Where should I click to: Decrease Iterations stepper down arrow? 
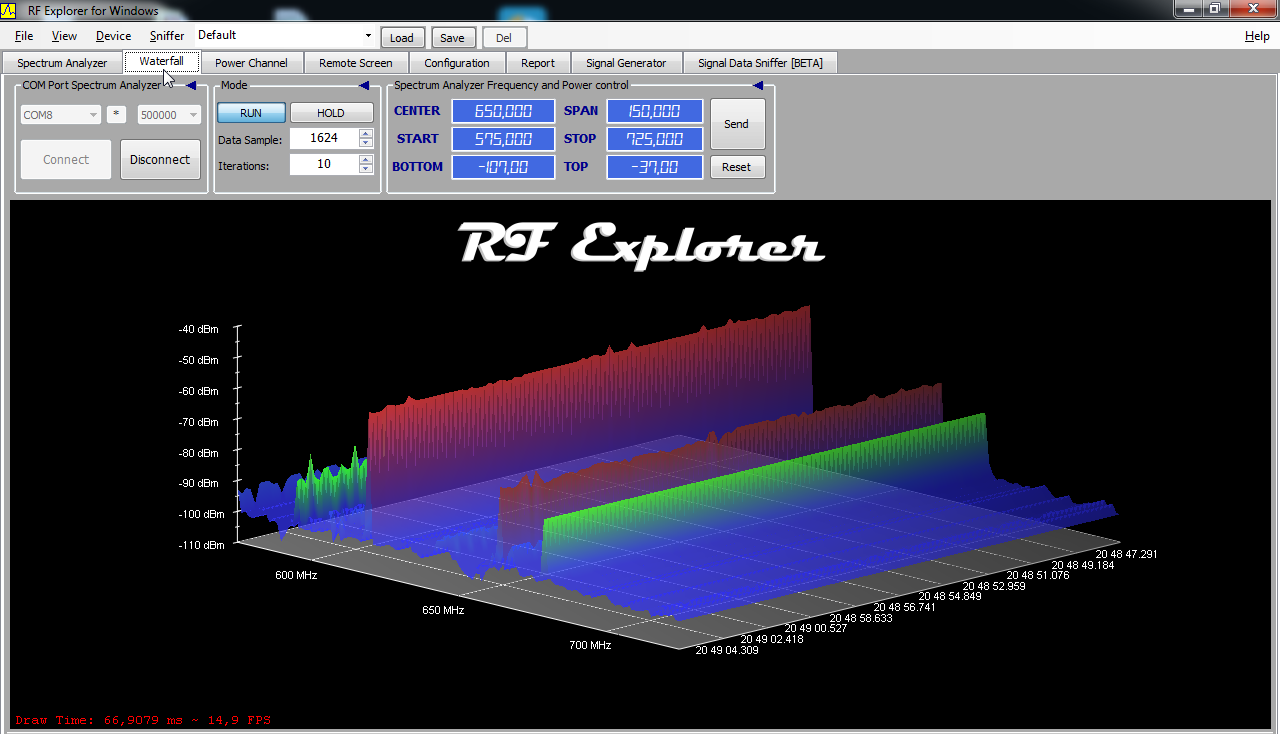coord(366,169)
